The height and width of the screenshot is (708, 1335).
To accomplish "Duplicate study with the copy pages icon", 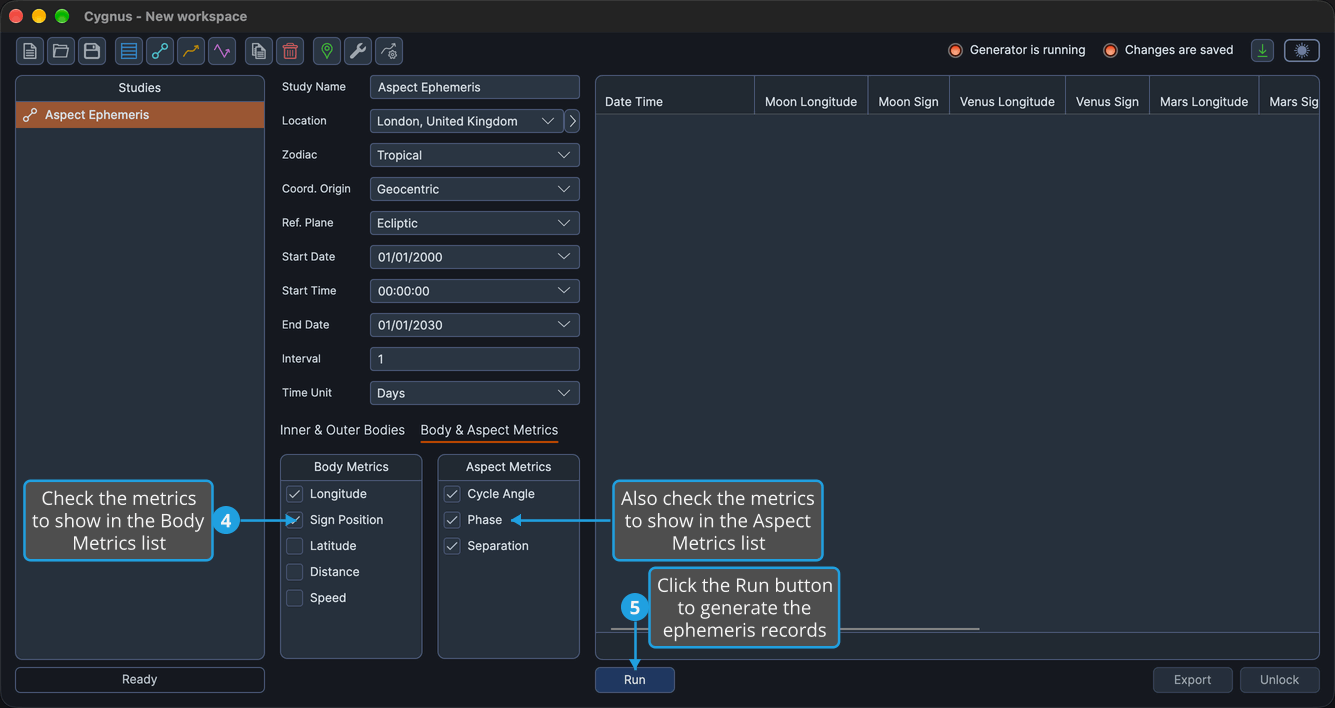I will 259,51.
